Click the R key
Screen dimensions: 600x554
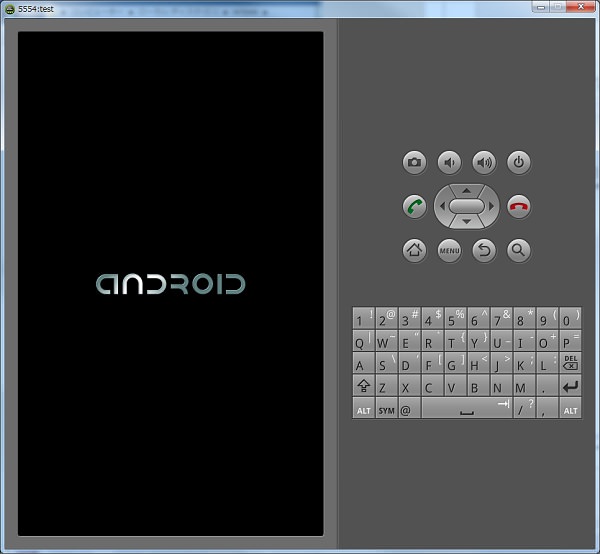432,340
